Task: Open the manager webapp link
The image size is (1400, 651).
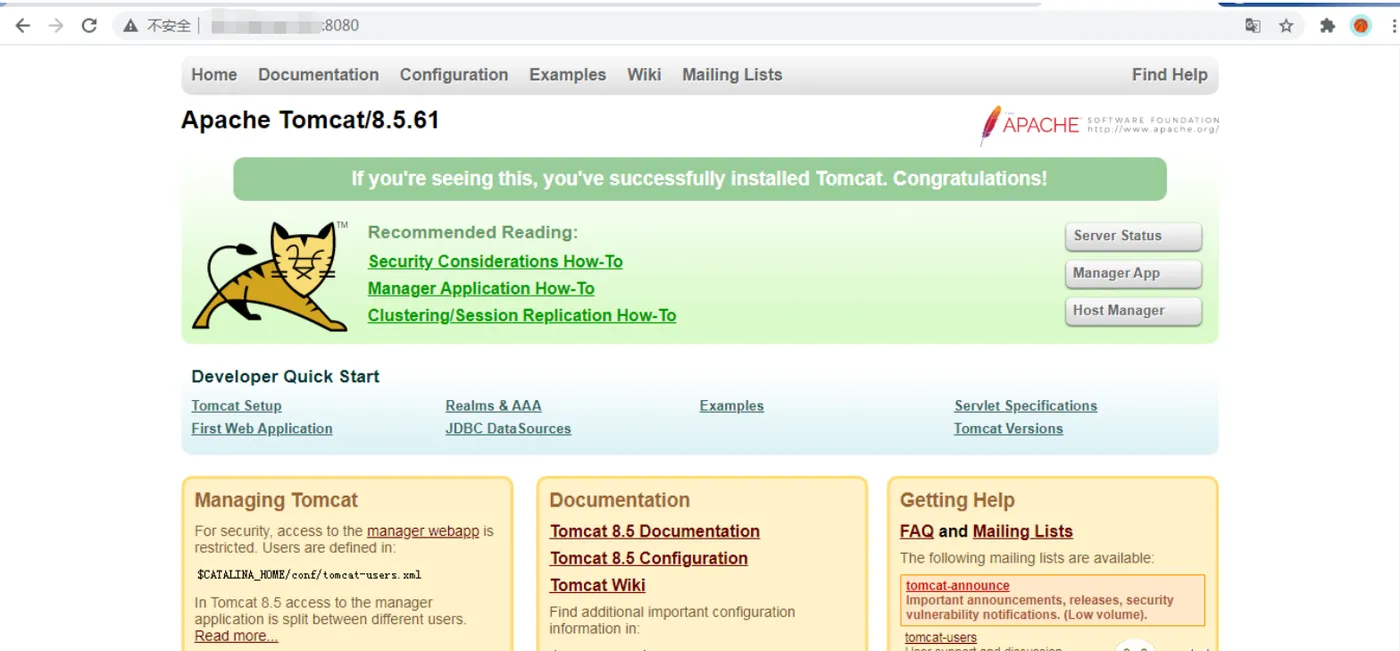Action: pyautogui.click(x=423, y=531)
